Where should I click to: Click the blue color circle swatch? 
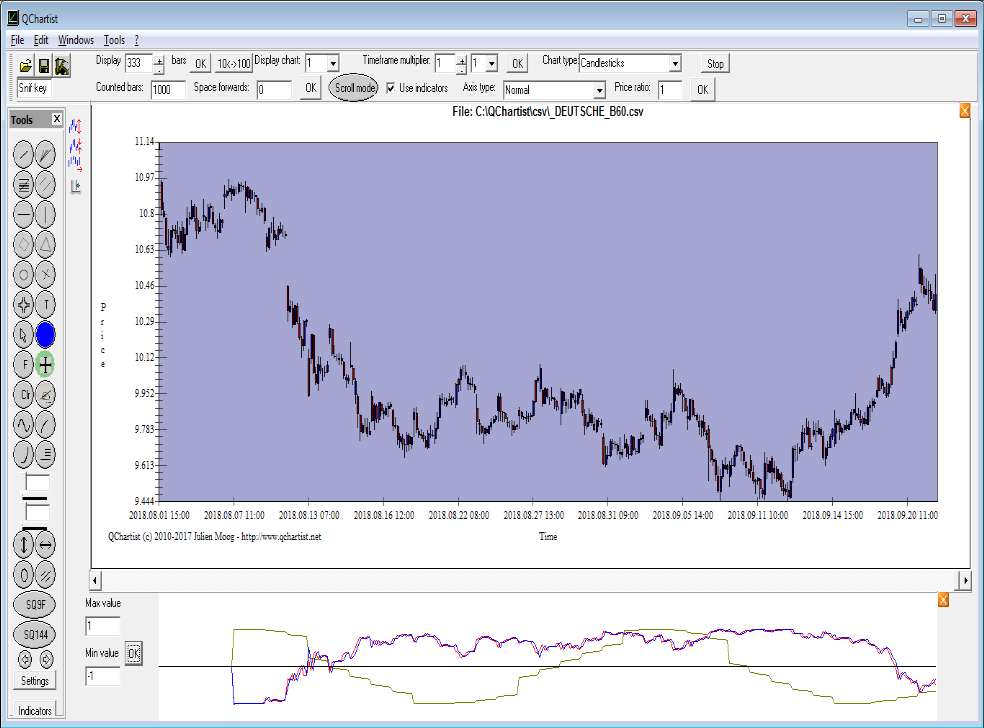tap(46, 335)
